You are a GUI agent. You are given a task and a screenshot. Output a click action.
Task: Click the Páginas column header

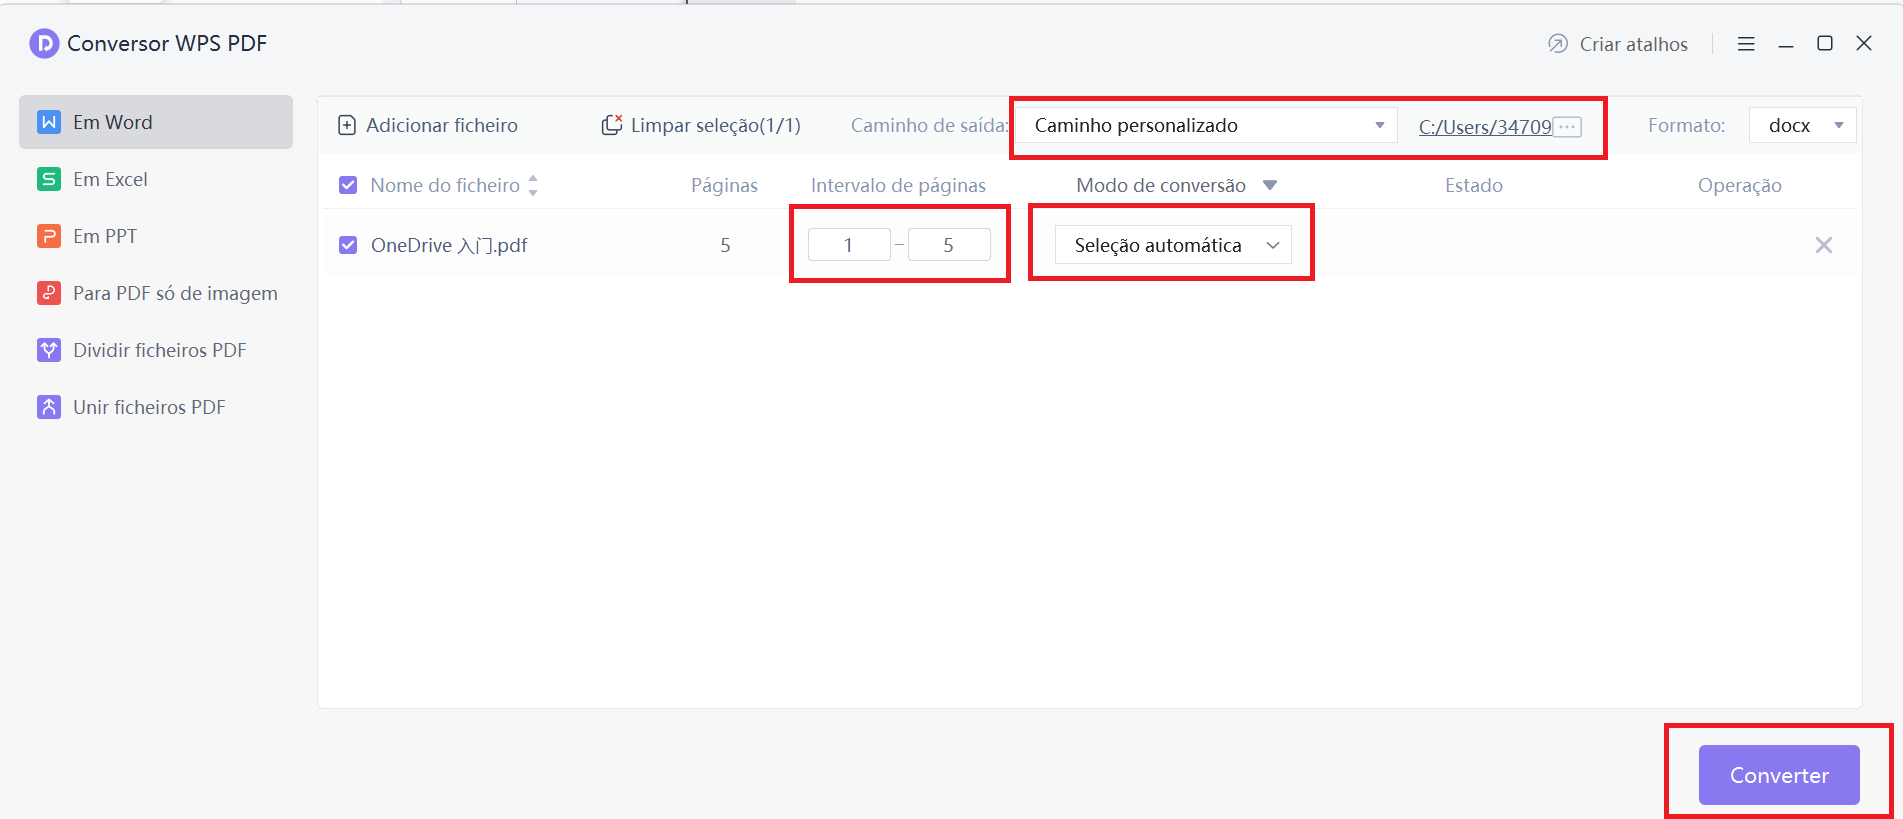(x=724, y=185)
